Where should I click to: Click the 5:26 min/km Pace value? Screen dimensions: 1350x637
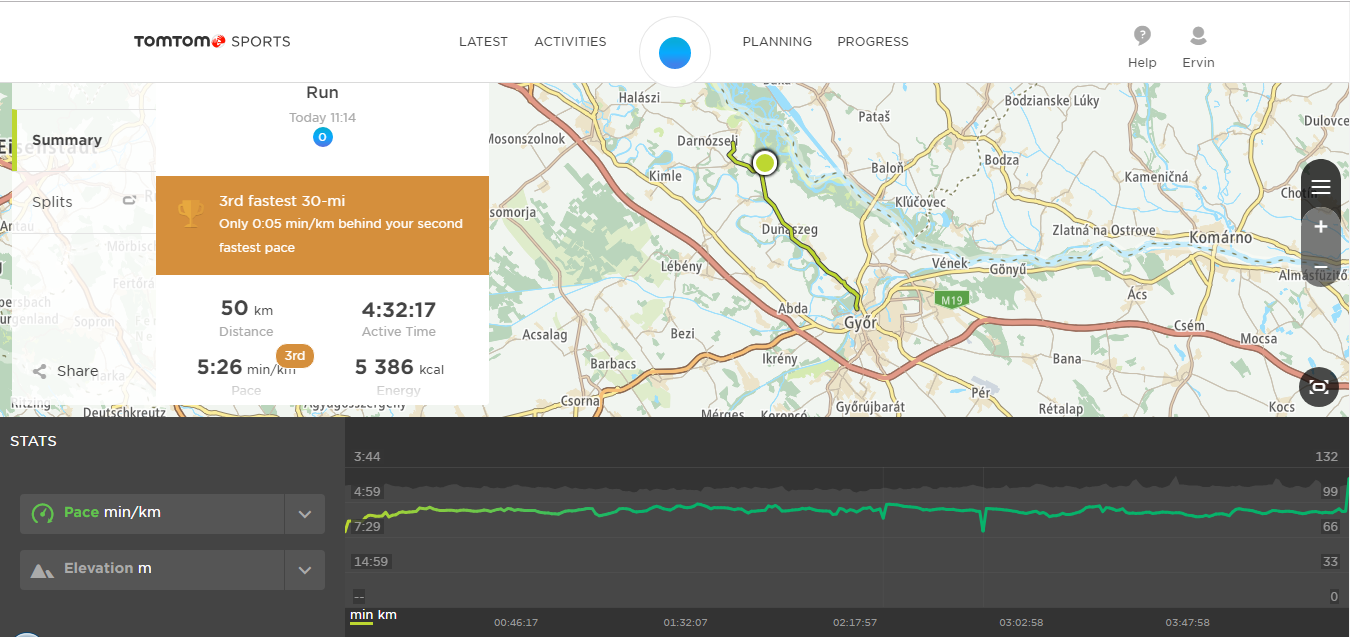point(246,368)
